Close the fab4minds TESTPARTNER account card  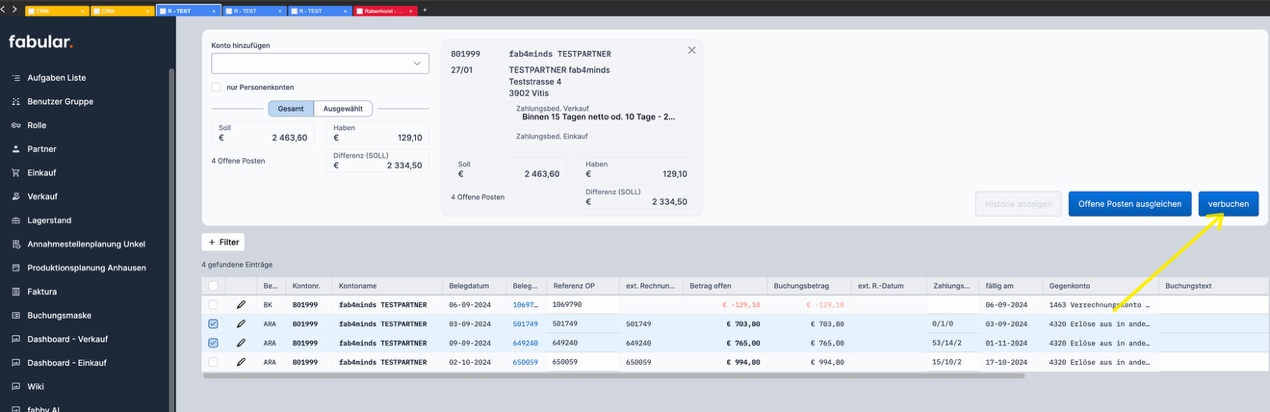coord(691,51)
